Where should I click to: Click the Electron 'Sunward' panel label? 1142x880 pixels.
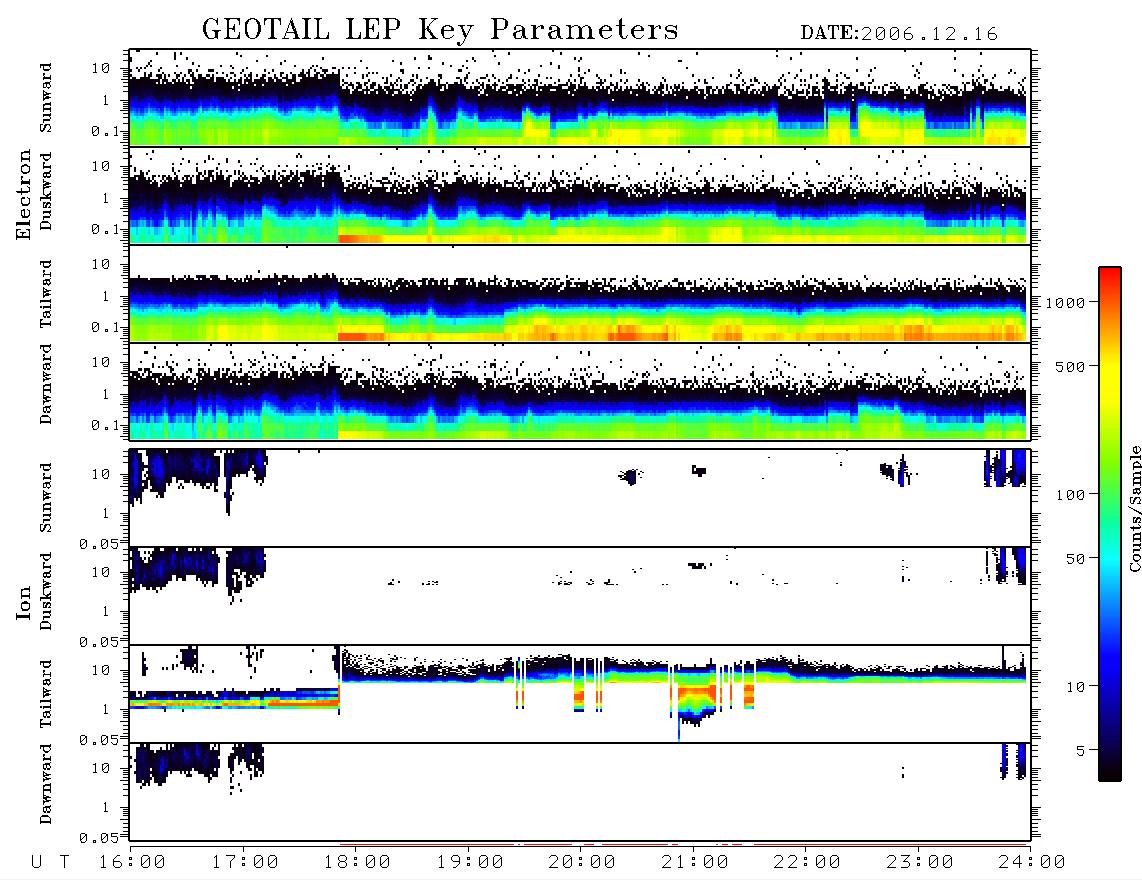click(x=46, y=98)
